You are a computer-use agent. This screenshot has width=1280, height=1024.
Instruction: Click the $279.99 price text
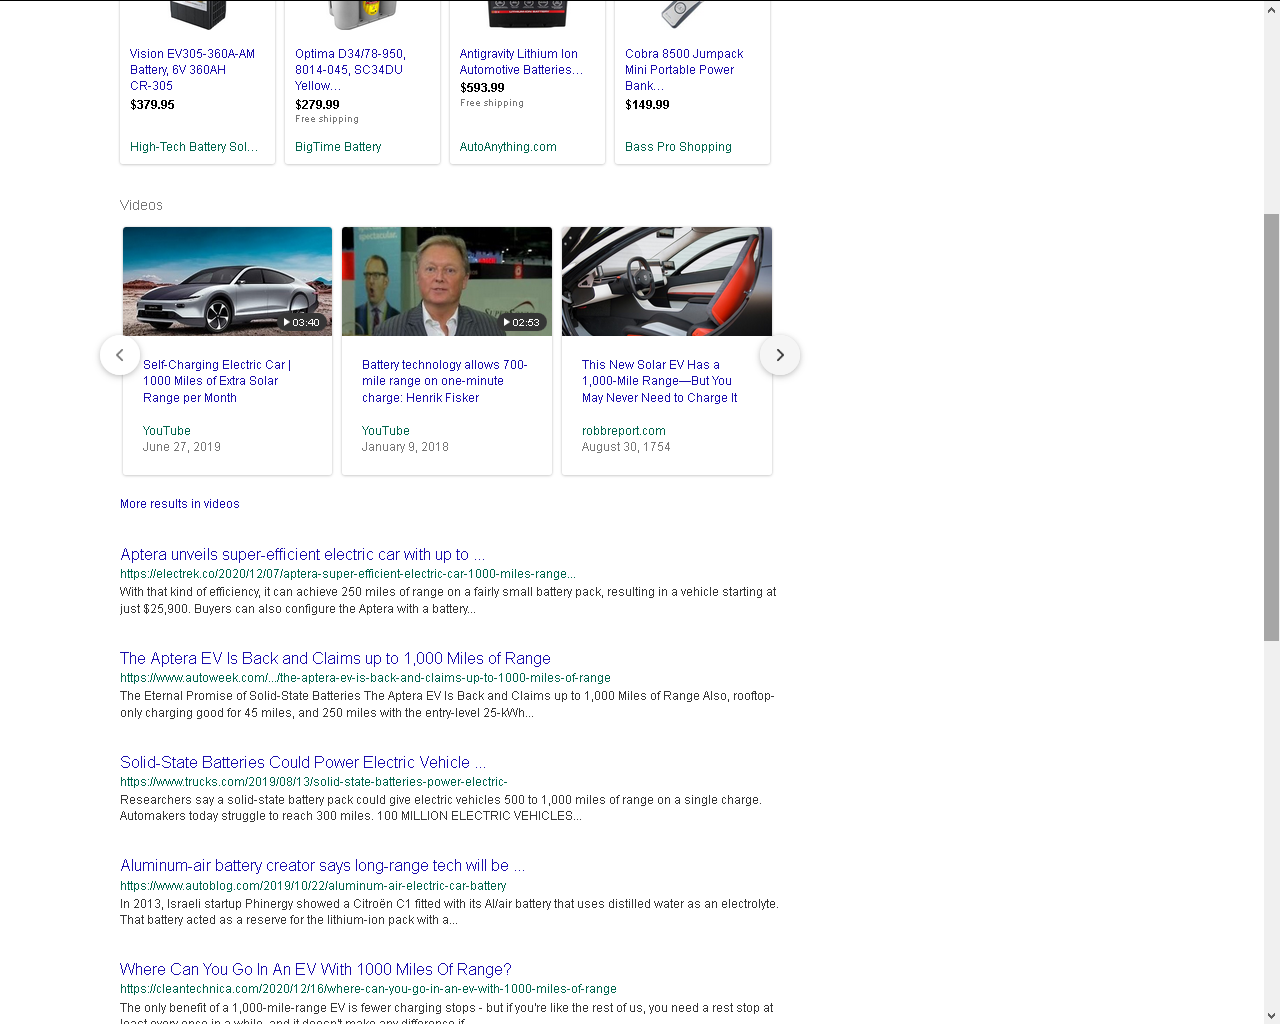point(317,105)
